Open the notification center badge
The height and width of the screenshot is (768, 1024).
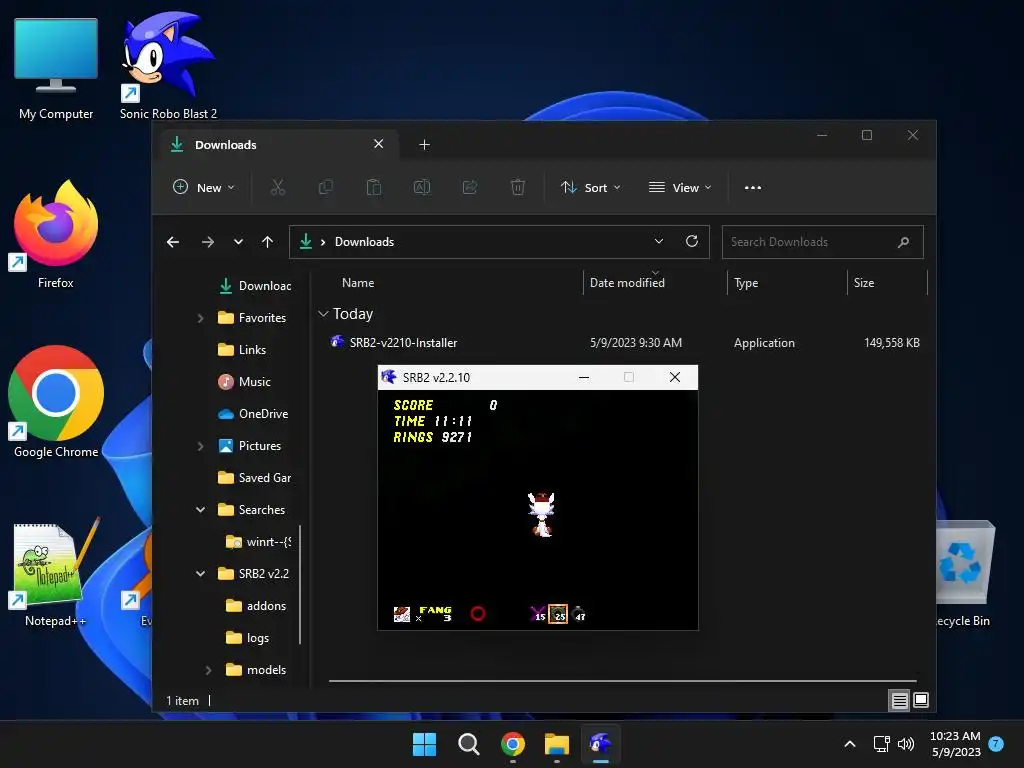point(996,744)
